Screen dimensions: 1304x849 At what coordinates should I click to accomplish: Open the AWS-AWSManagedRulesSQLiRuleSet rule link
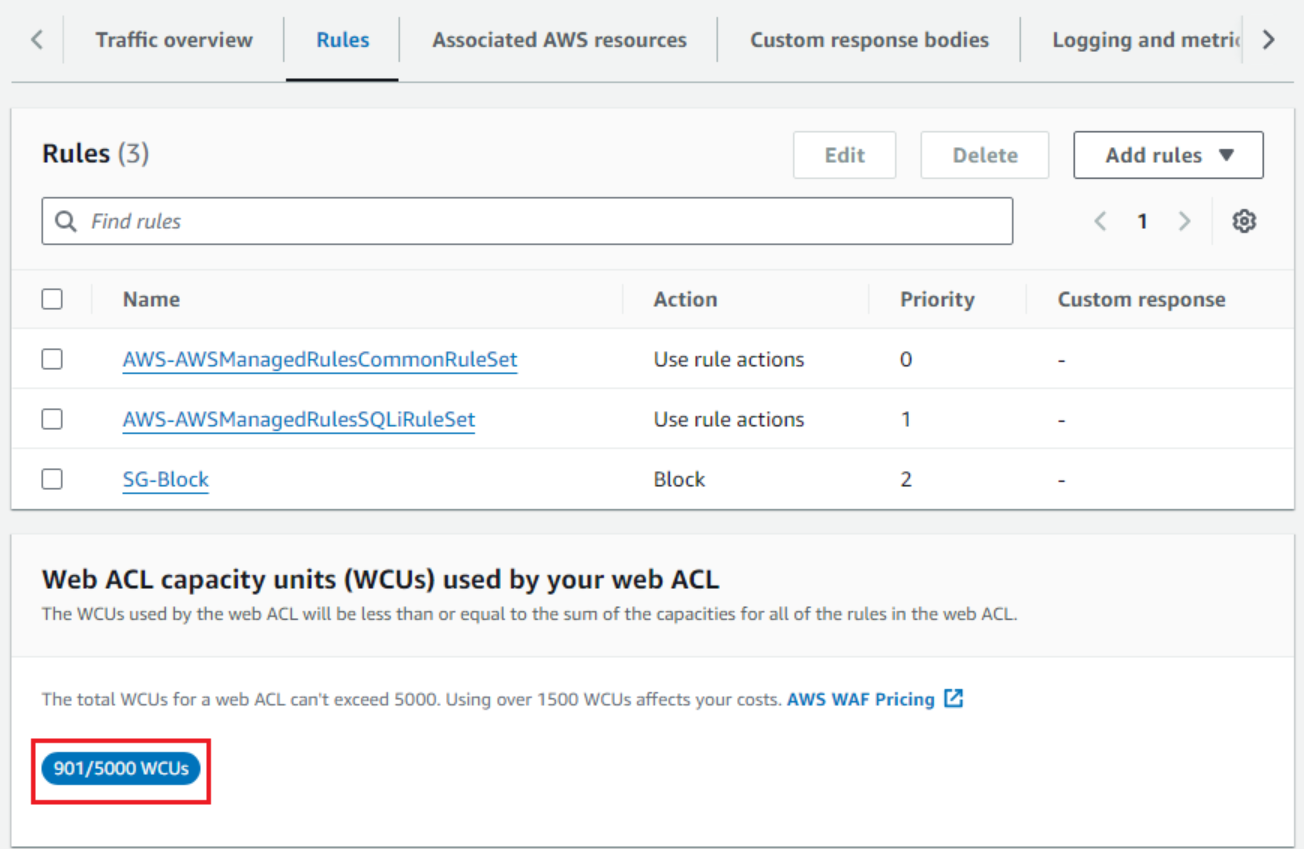[x=299, y=419]
